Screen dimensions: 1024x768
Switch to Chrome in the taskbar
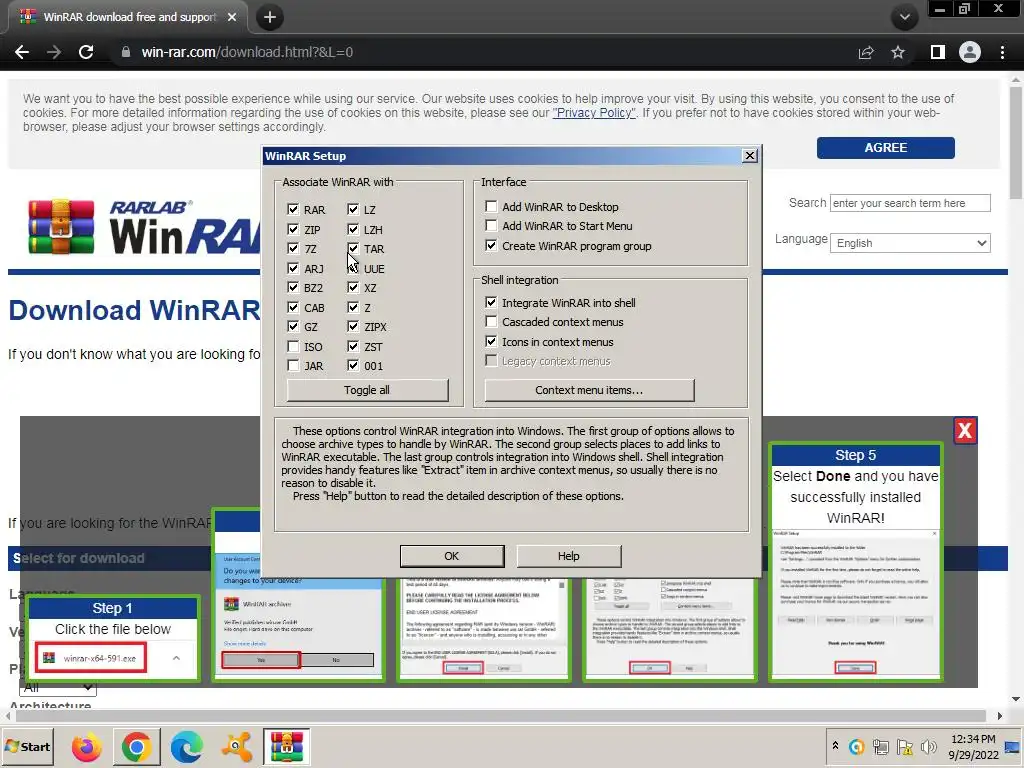(136, 747)
